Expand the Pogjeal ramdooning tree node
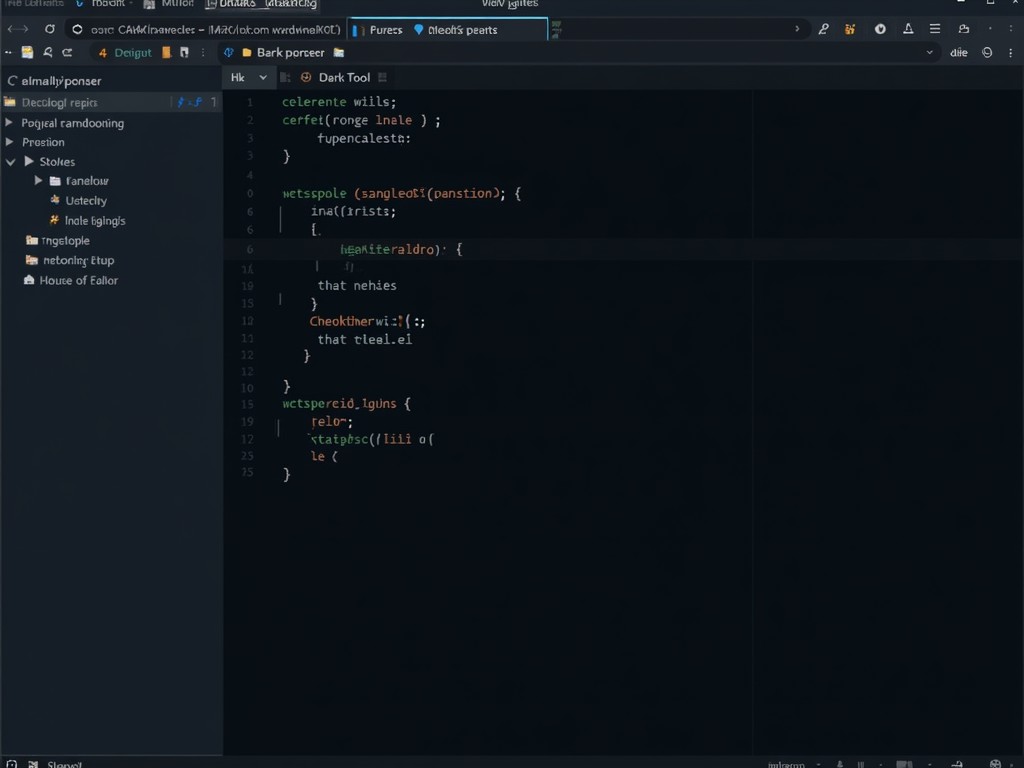The height and width of the screenshot is (768, 1024). click(10, 123)
